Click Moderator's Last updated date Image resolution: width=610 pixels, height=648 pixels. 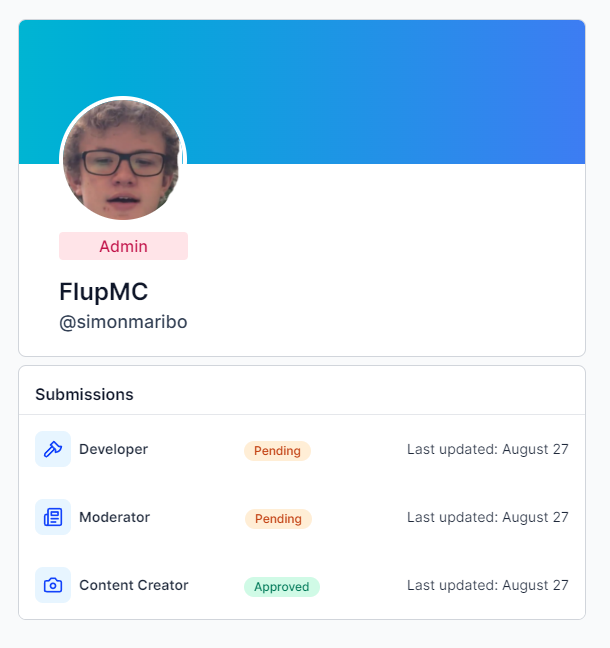coord(488,517)
